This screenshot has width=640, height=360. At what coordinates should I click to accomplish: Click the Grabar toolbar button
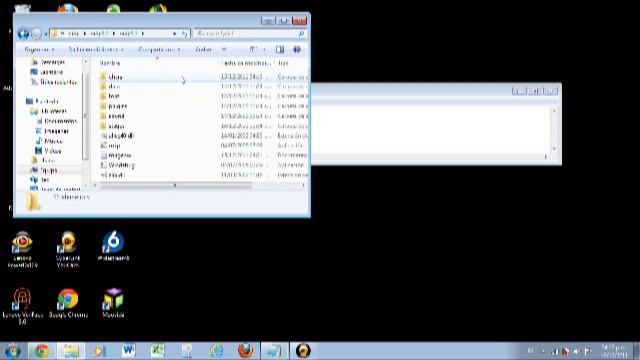pos(203,49)
